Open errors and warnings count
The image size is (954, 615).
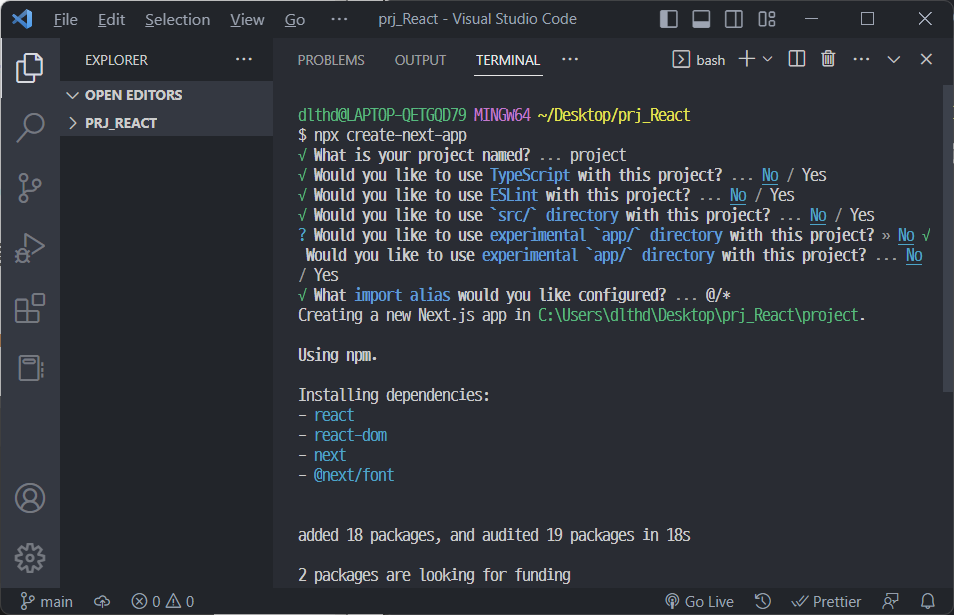coord(162,602)
